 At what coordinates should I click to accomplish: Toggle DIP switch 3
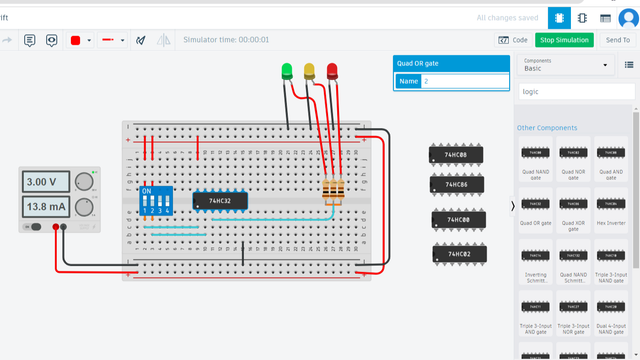pyautogui.click(x=160, y=201)
